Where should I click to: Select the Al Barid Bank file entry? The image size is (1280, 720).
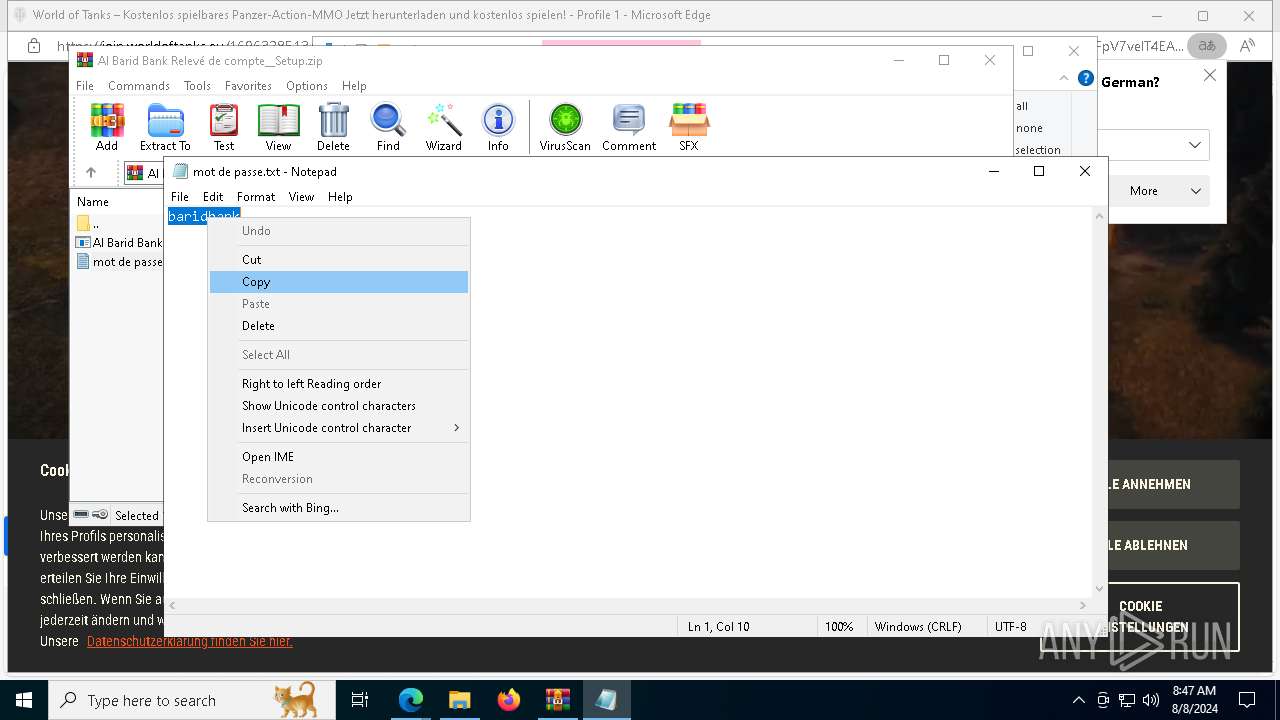coord(119,242)
